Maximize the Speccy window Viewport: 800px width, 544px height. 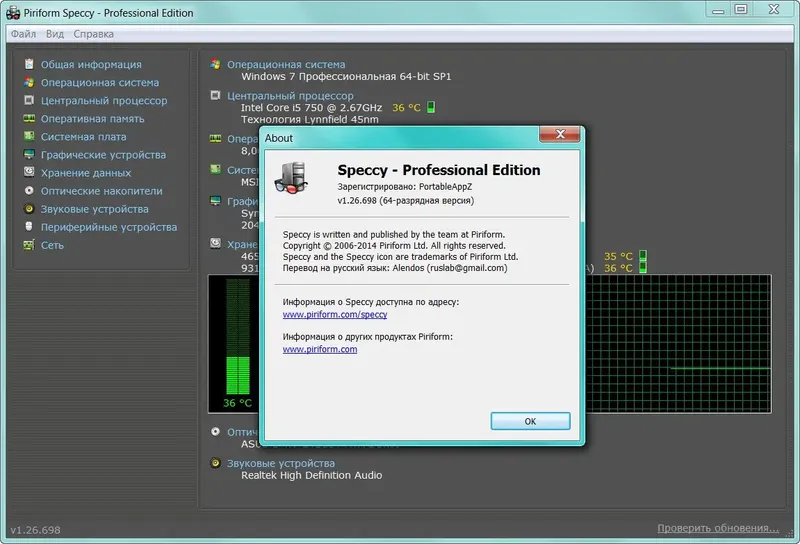tap(741, 9)
